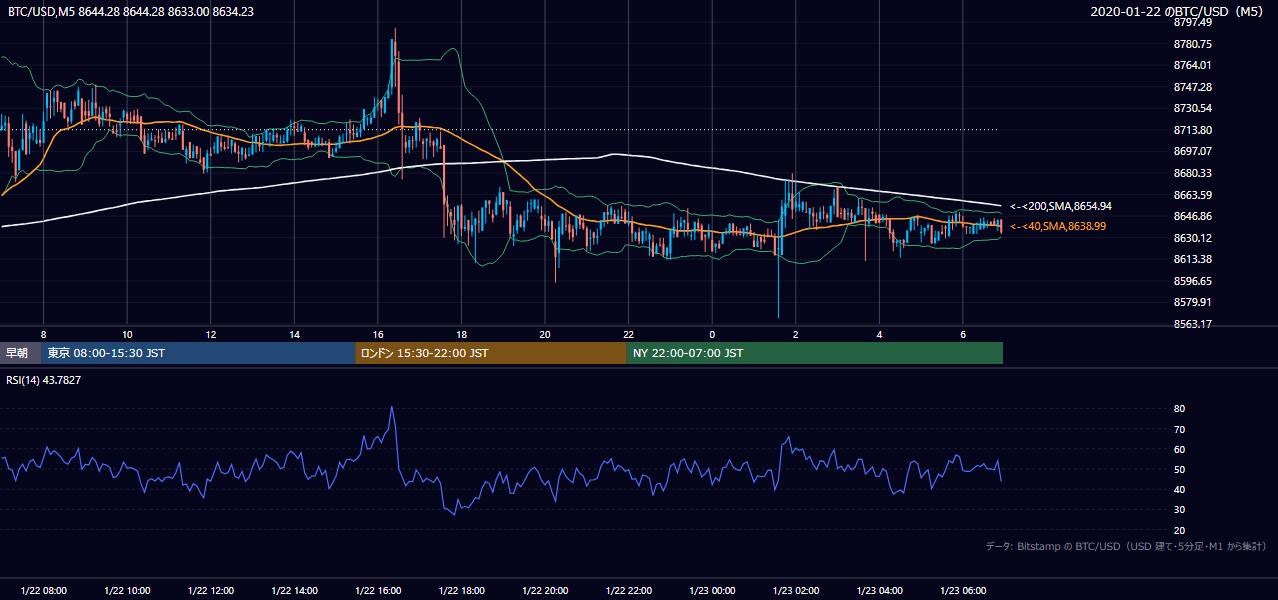This screenshot has height=600, width=1278.
Task: Click hour label '14' under the price chart
Action: pos(294,334)
